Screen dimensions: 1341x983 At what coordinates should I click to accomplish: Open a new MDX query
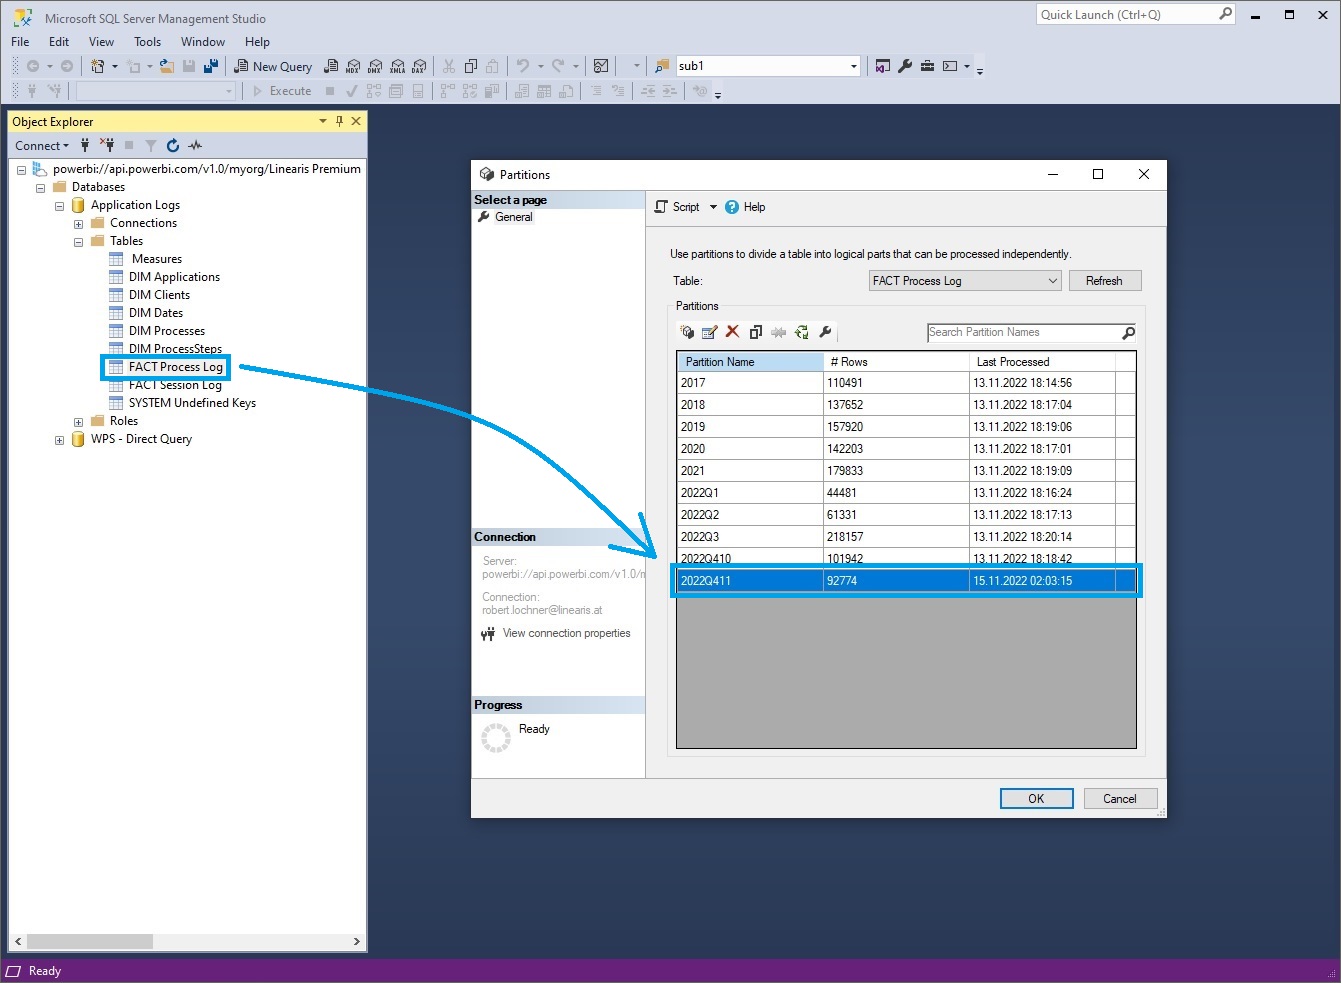point(352,66)
